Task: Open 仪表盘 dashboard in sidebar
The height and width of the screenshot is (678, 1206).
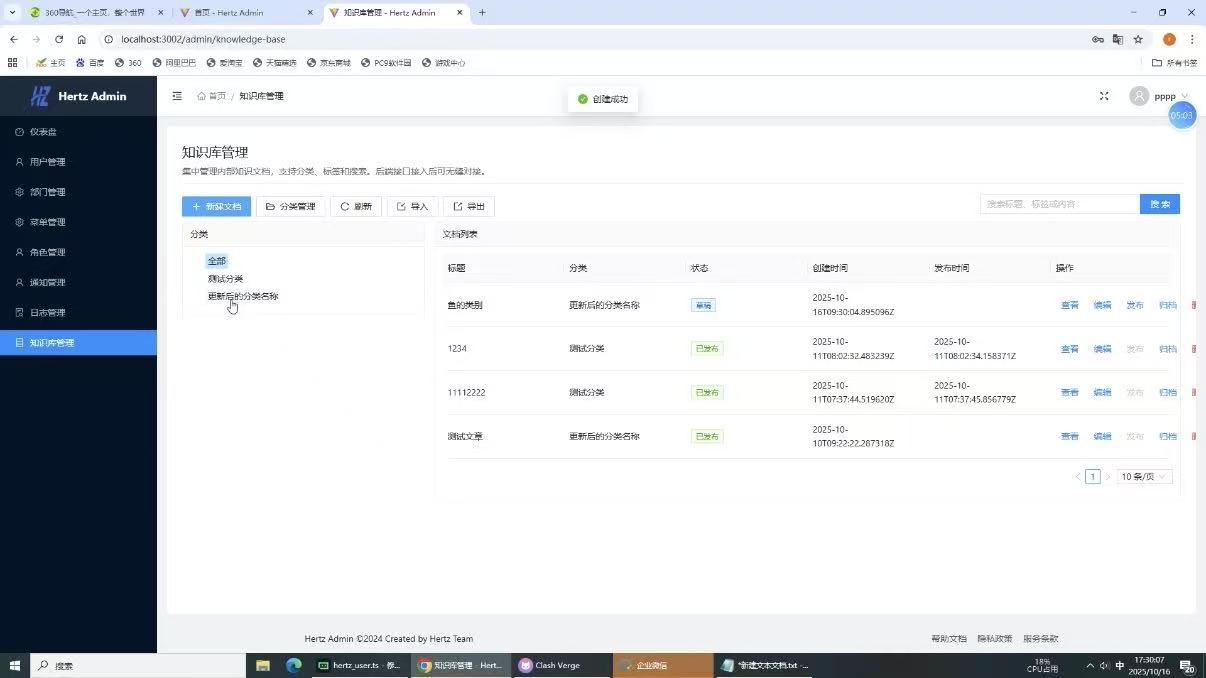Action: point(78,132)
